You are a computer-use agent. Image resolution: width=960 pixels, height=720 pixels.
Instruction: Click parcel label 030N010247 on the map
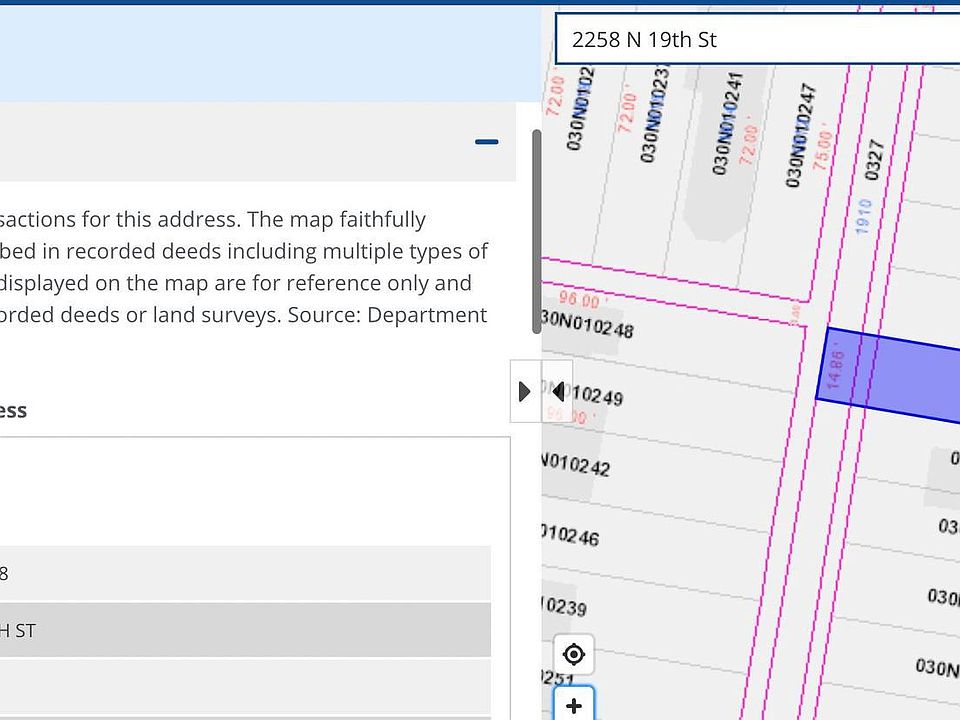(801, 135)
